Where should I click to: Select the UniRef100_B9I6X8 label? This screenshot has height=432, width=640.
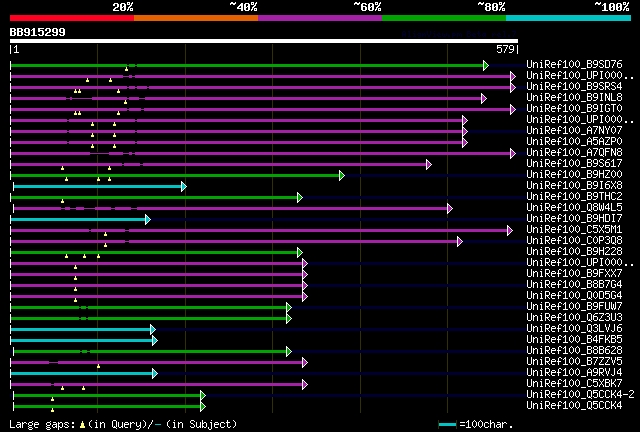[574, 185]
